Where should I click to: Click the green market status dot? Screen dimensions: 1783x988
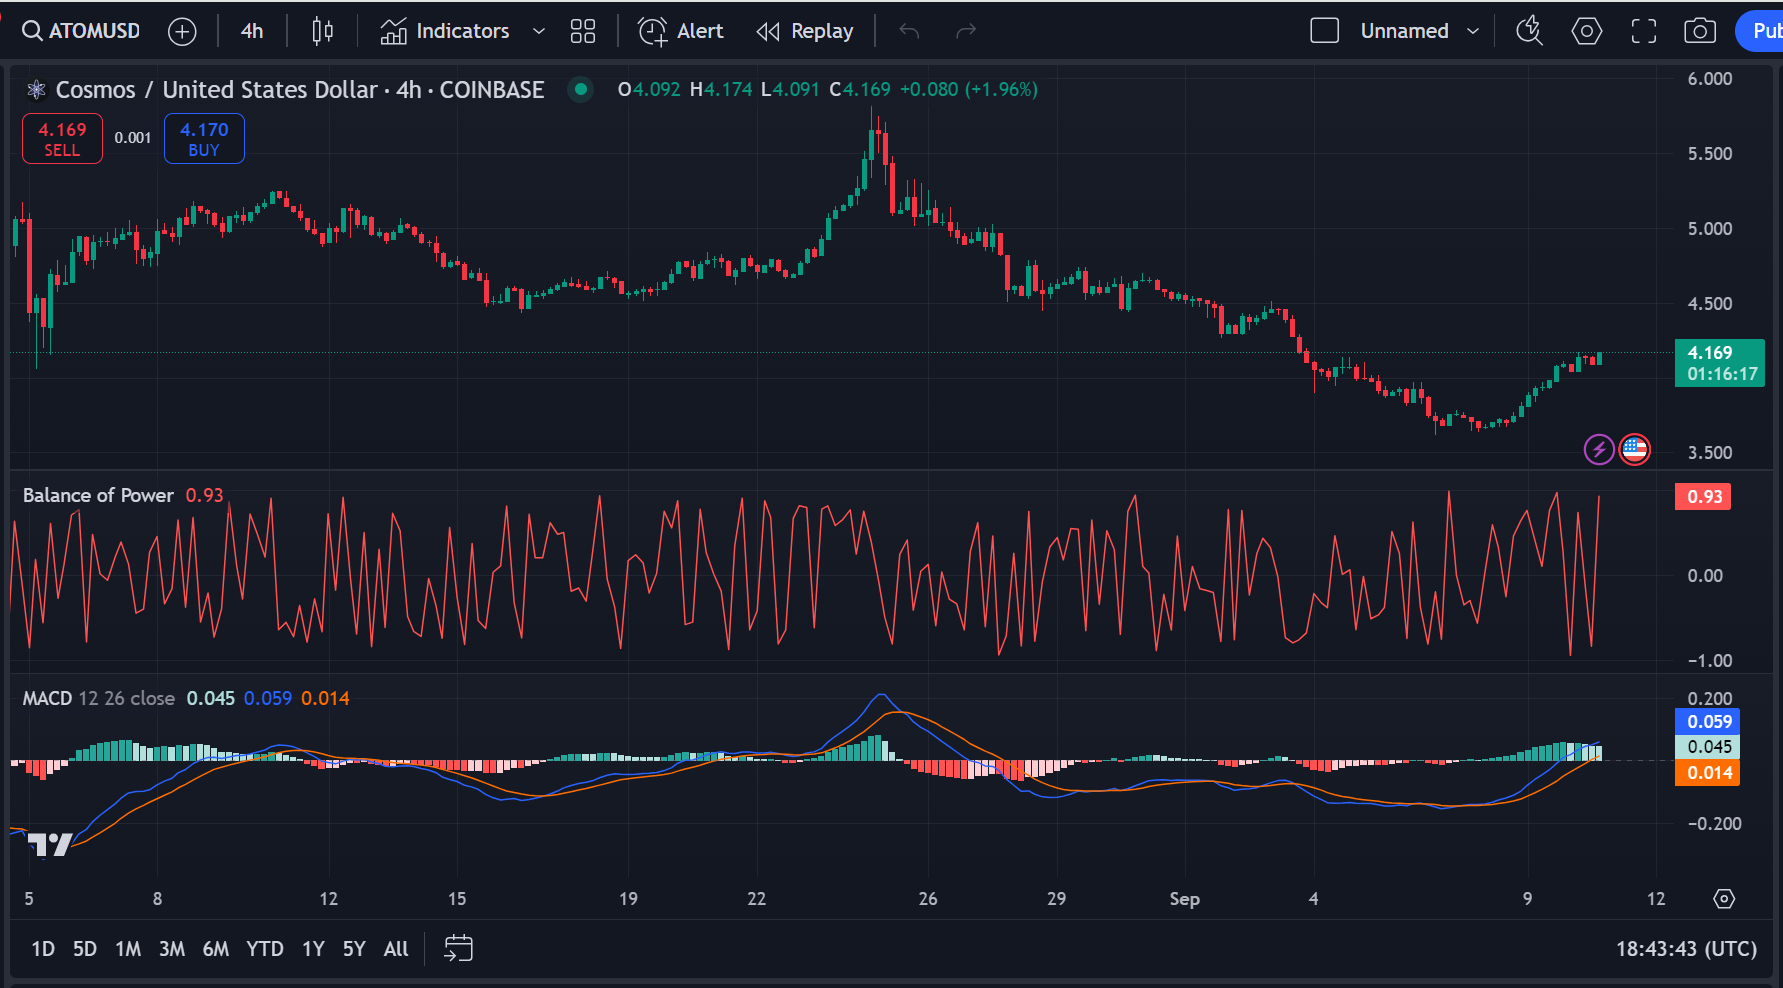(x=580, y=89)
